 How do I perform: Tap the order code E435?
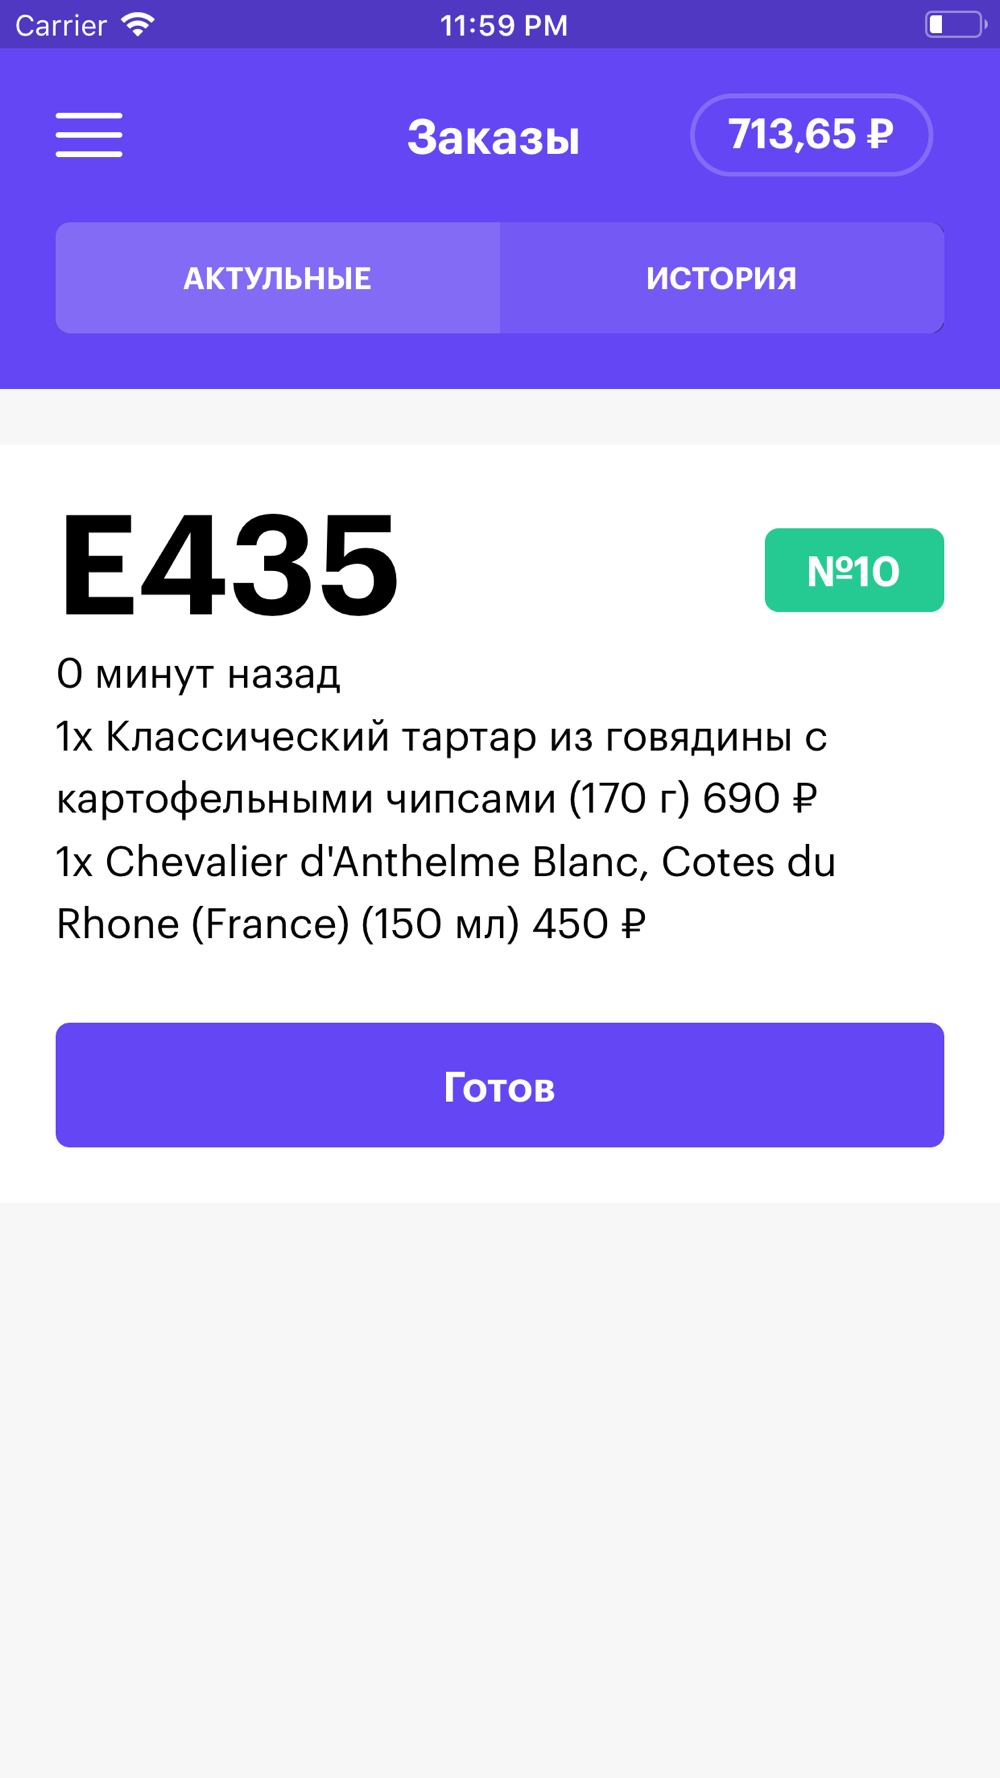pos(230,566)
